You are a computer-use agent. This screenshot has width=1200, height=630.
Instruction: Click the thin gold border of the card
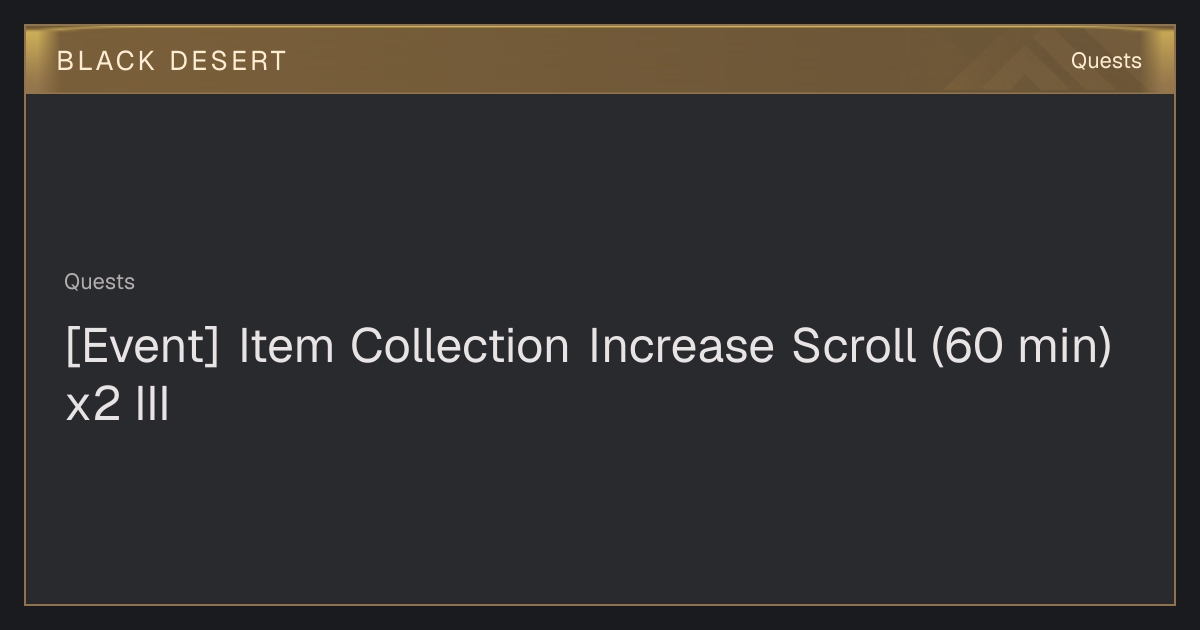(600, 604)
